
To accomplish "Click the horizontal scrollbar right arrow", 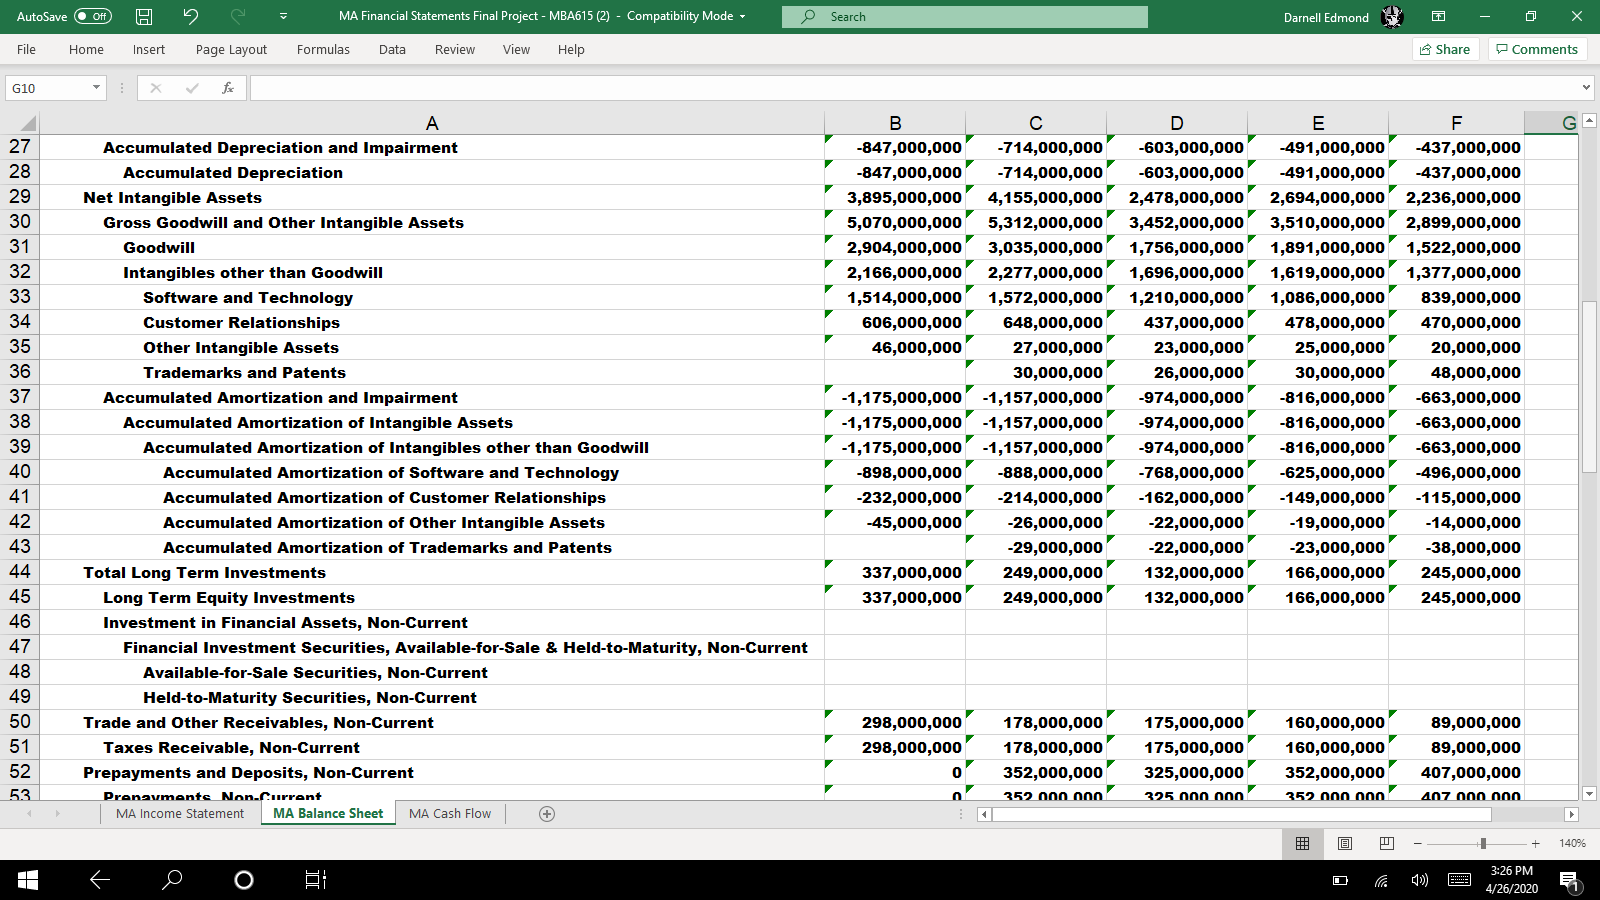I will pyautogui.click(x=1571, y=815).
